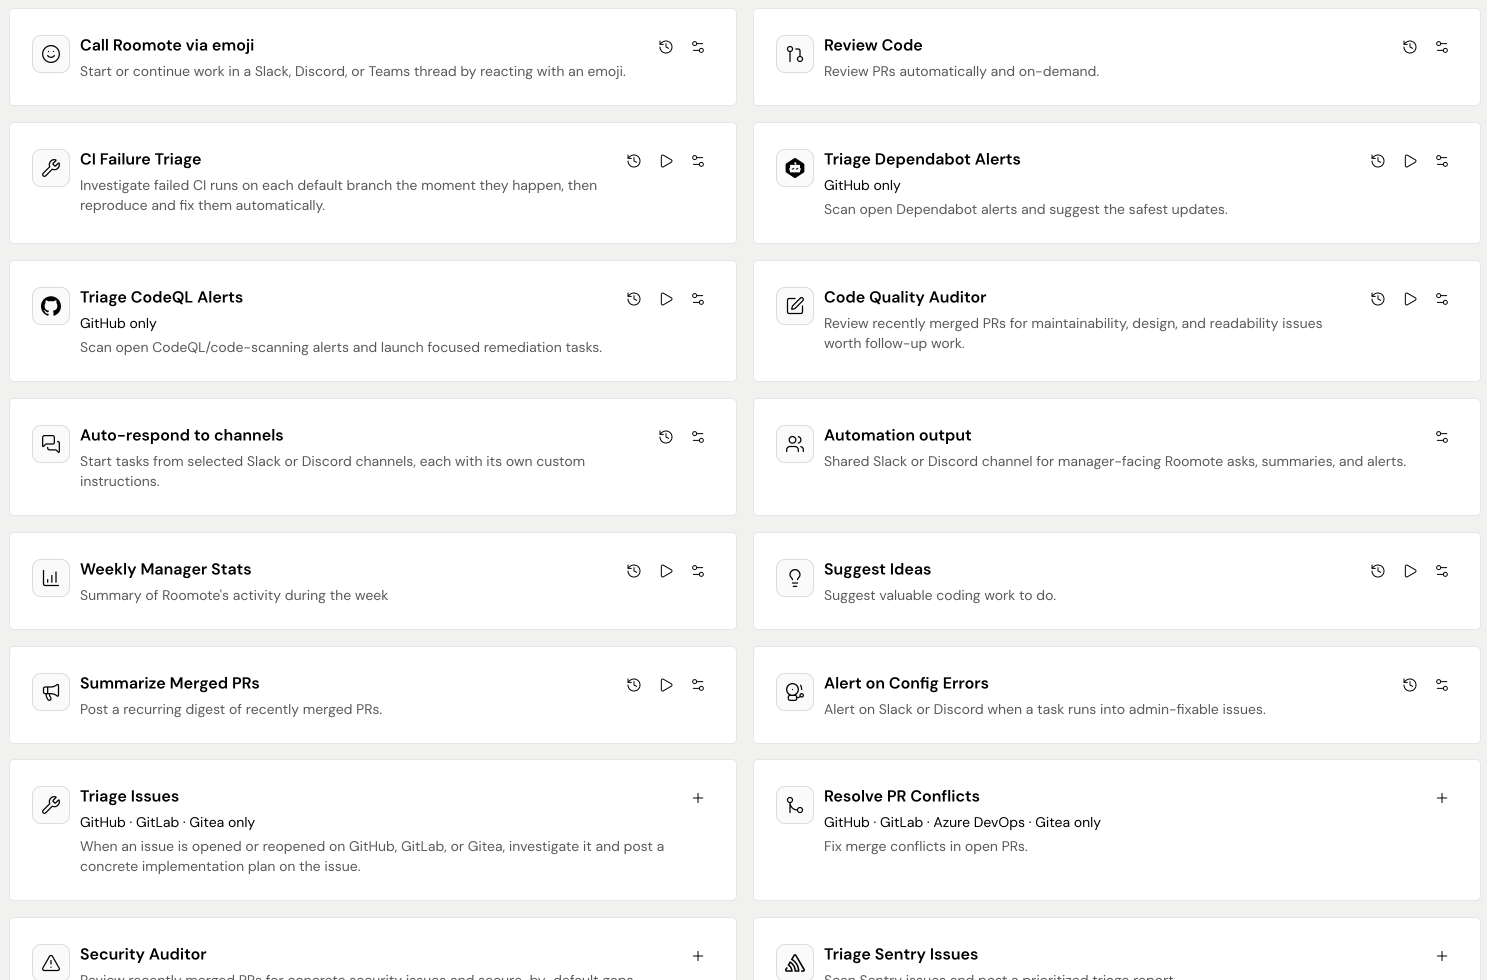
Task: Open settings for Auto-respond to channels
Action: pyautogui.click(x=698, y=437)
